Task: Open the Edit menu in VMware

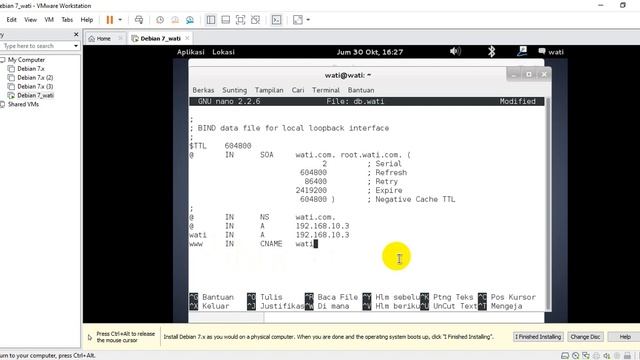Action: coord(11,20)
